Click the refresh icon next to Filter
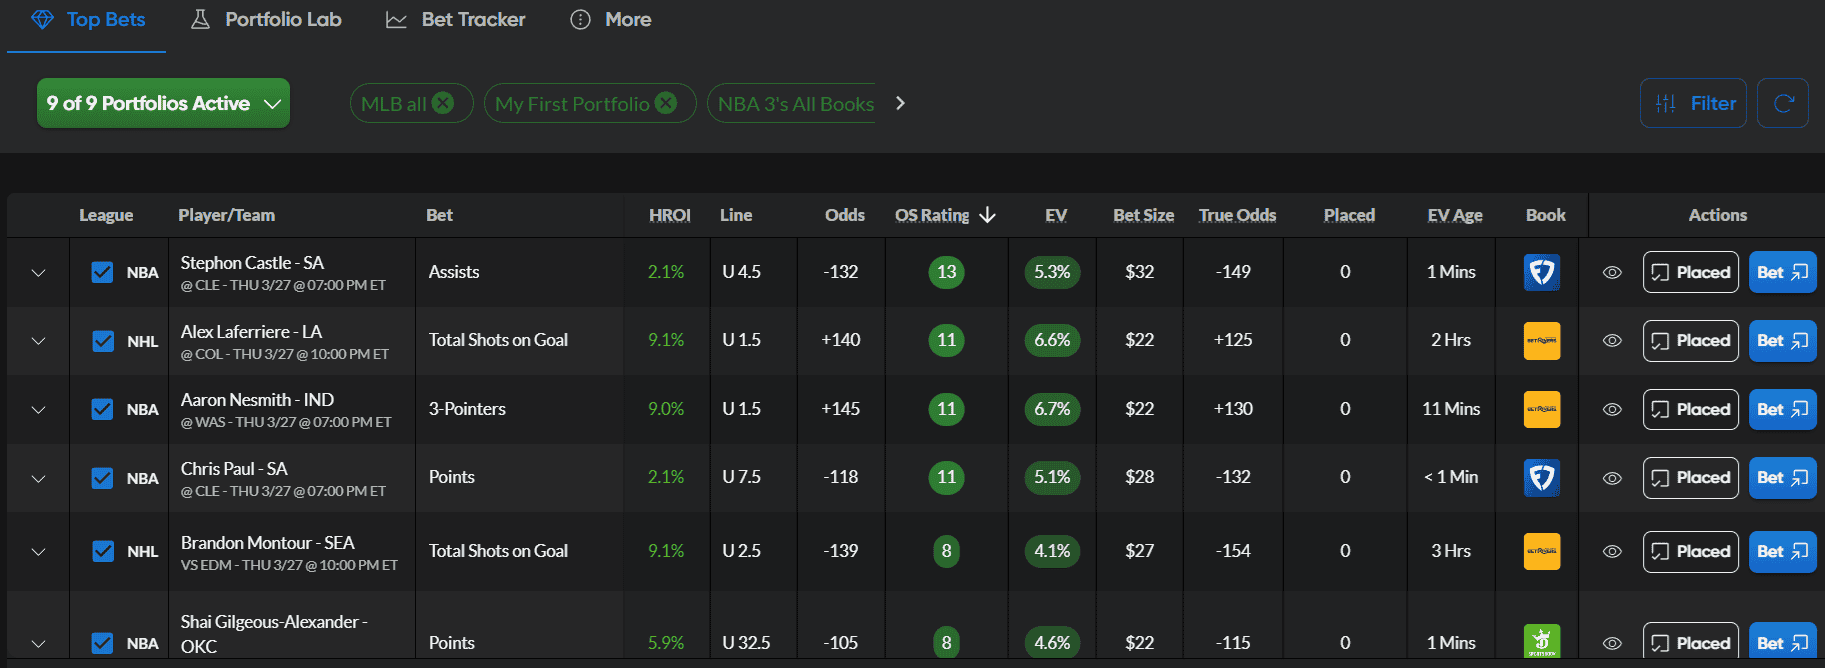The height and width of the screenshot is (668, 1825). pos(1783,103)
